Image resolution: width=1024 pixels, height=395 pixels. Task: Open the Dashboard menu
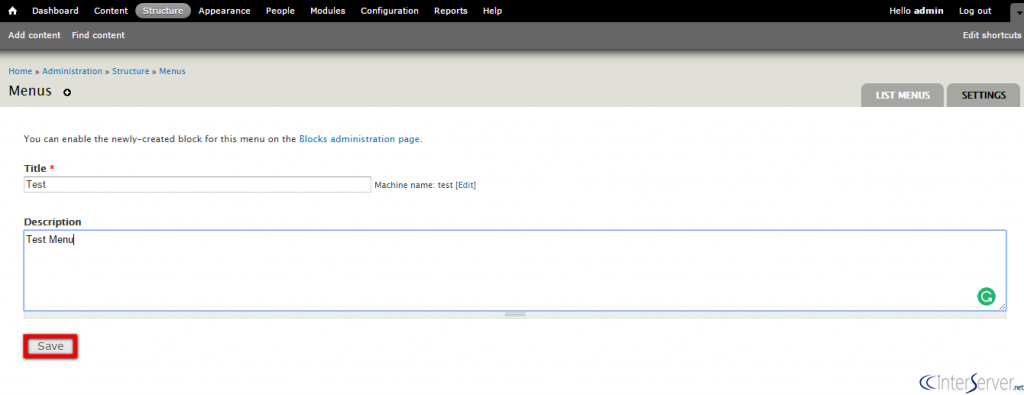pyautogui.click(x=55, y=11)
